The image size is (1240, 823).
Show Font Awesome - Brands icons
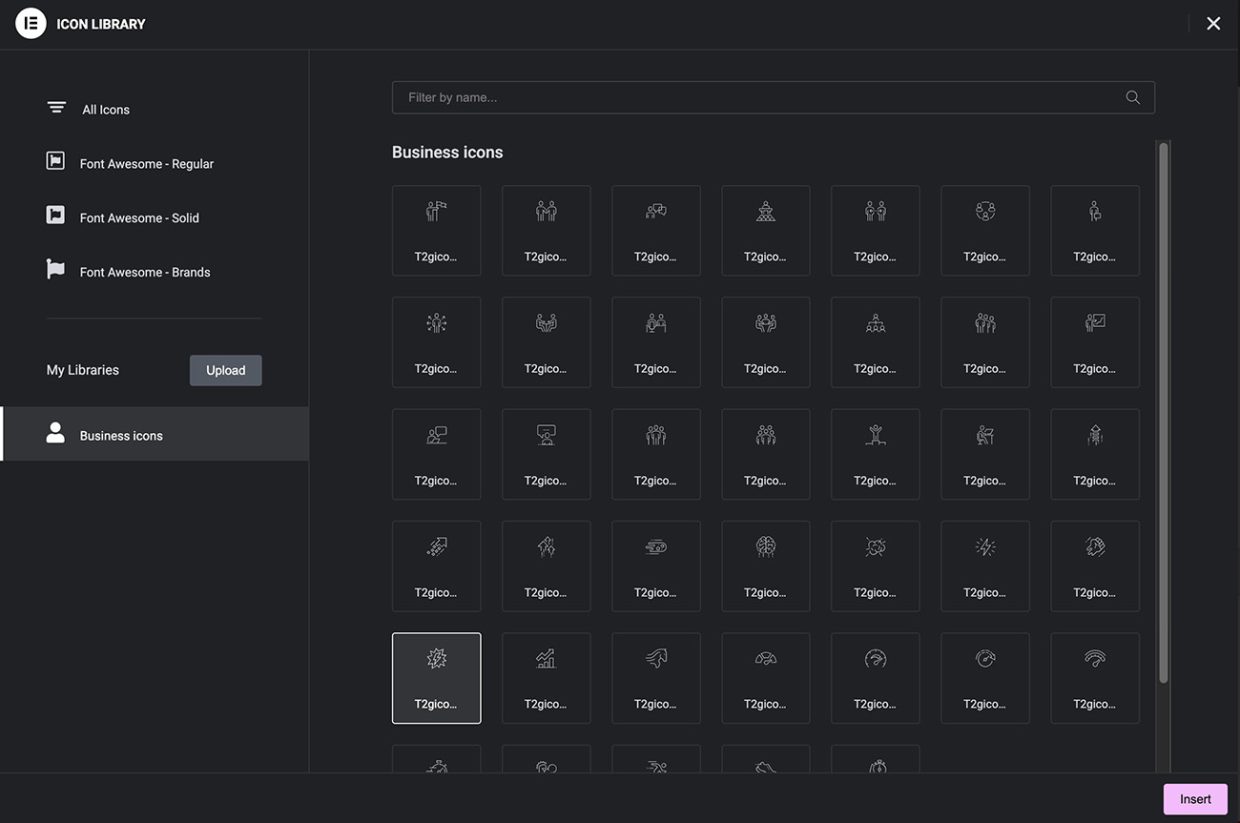click(144, 272)
